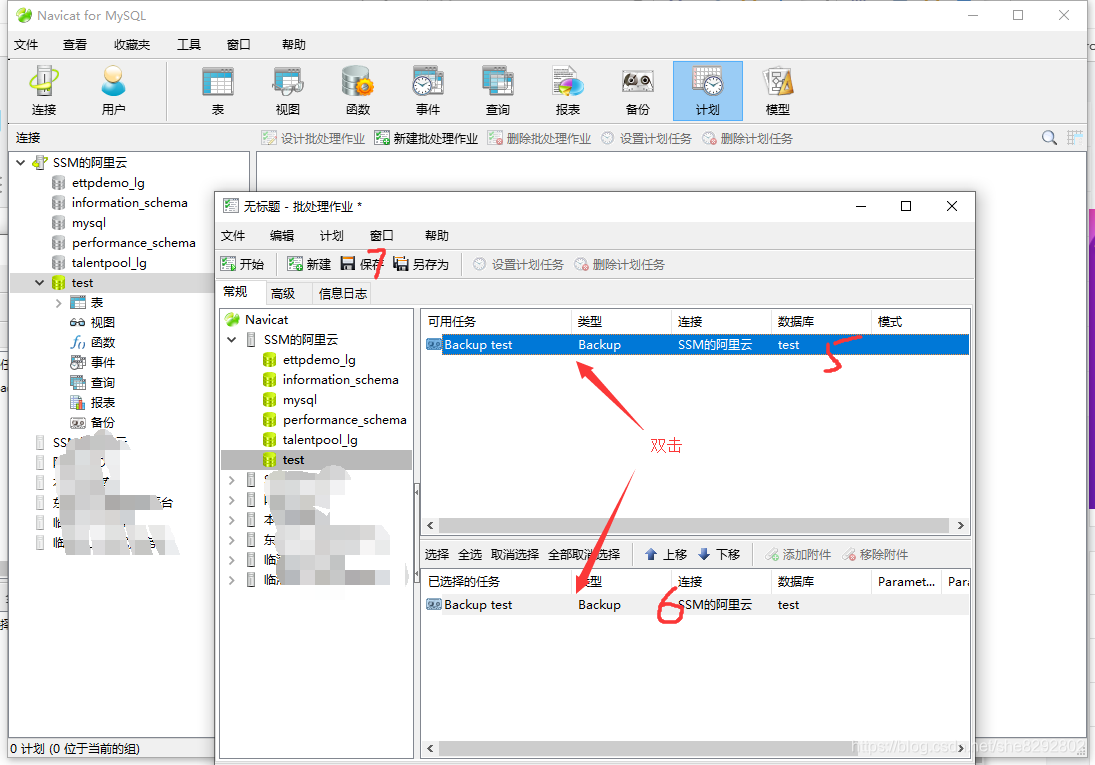The image size is (1095, 765).
Task: Select Navicat root in batch job dialog tree
Action: pos(266,319)
